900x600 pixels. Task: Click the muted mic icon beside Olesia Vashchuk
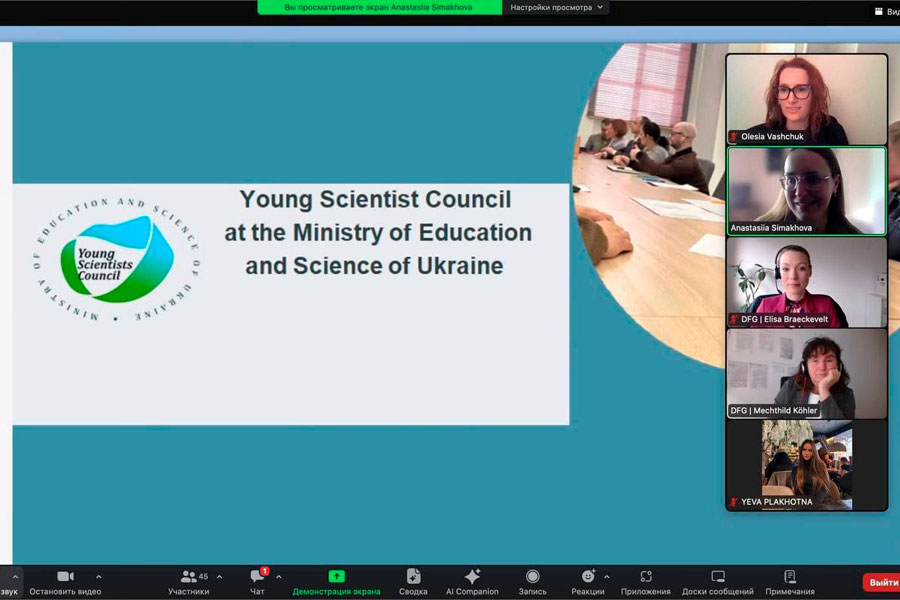pos(734,137)
